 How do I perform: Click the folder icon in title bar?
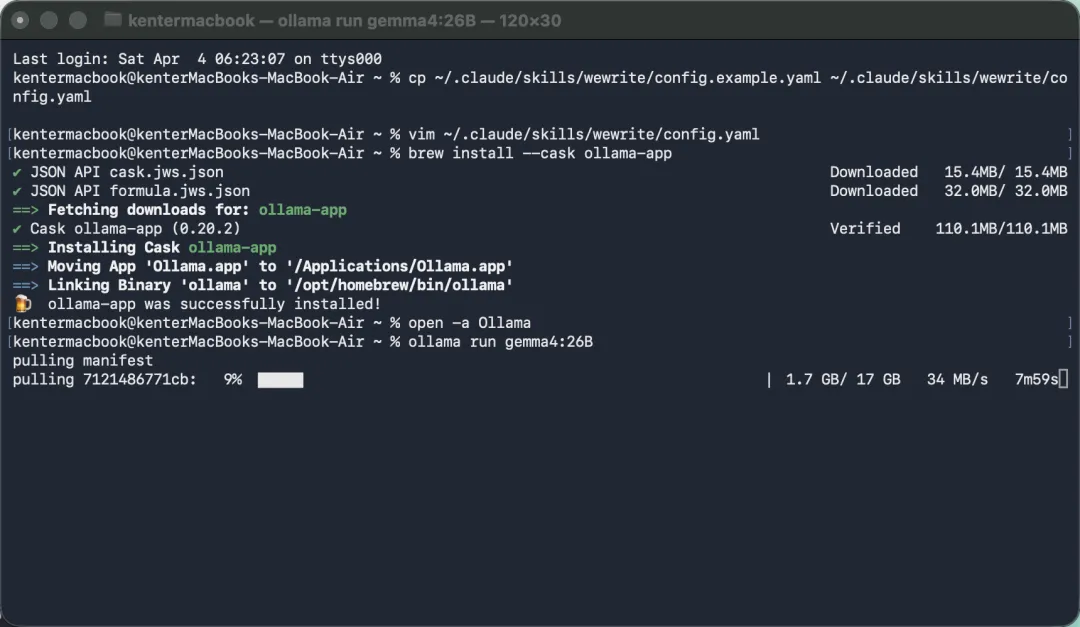pyautogui.click(x=112, y=20)
